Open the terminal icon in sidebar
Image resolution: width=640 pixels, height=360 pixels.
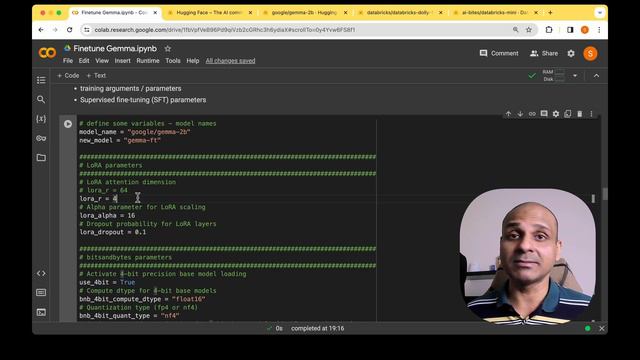[41, 312]
